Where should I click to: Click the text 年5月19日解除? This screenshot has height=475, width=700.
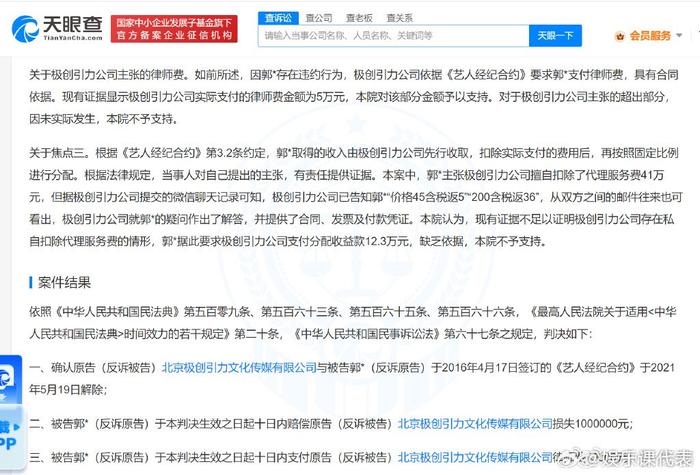click(x=67, y=390)
